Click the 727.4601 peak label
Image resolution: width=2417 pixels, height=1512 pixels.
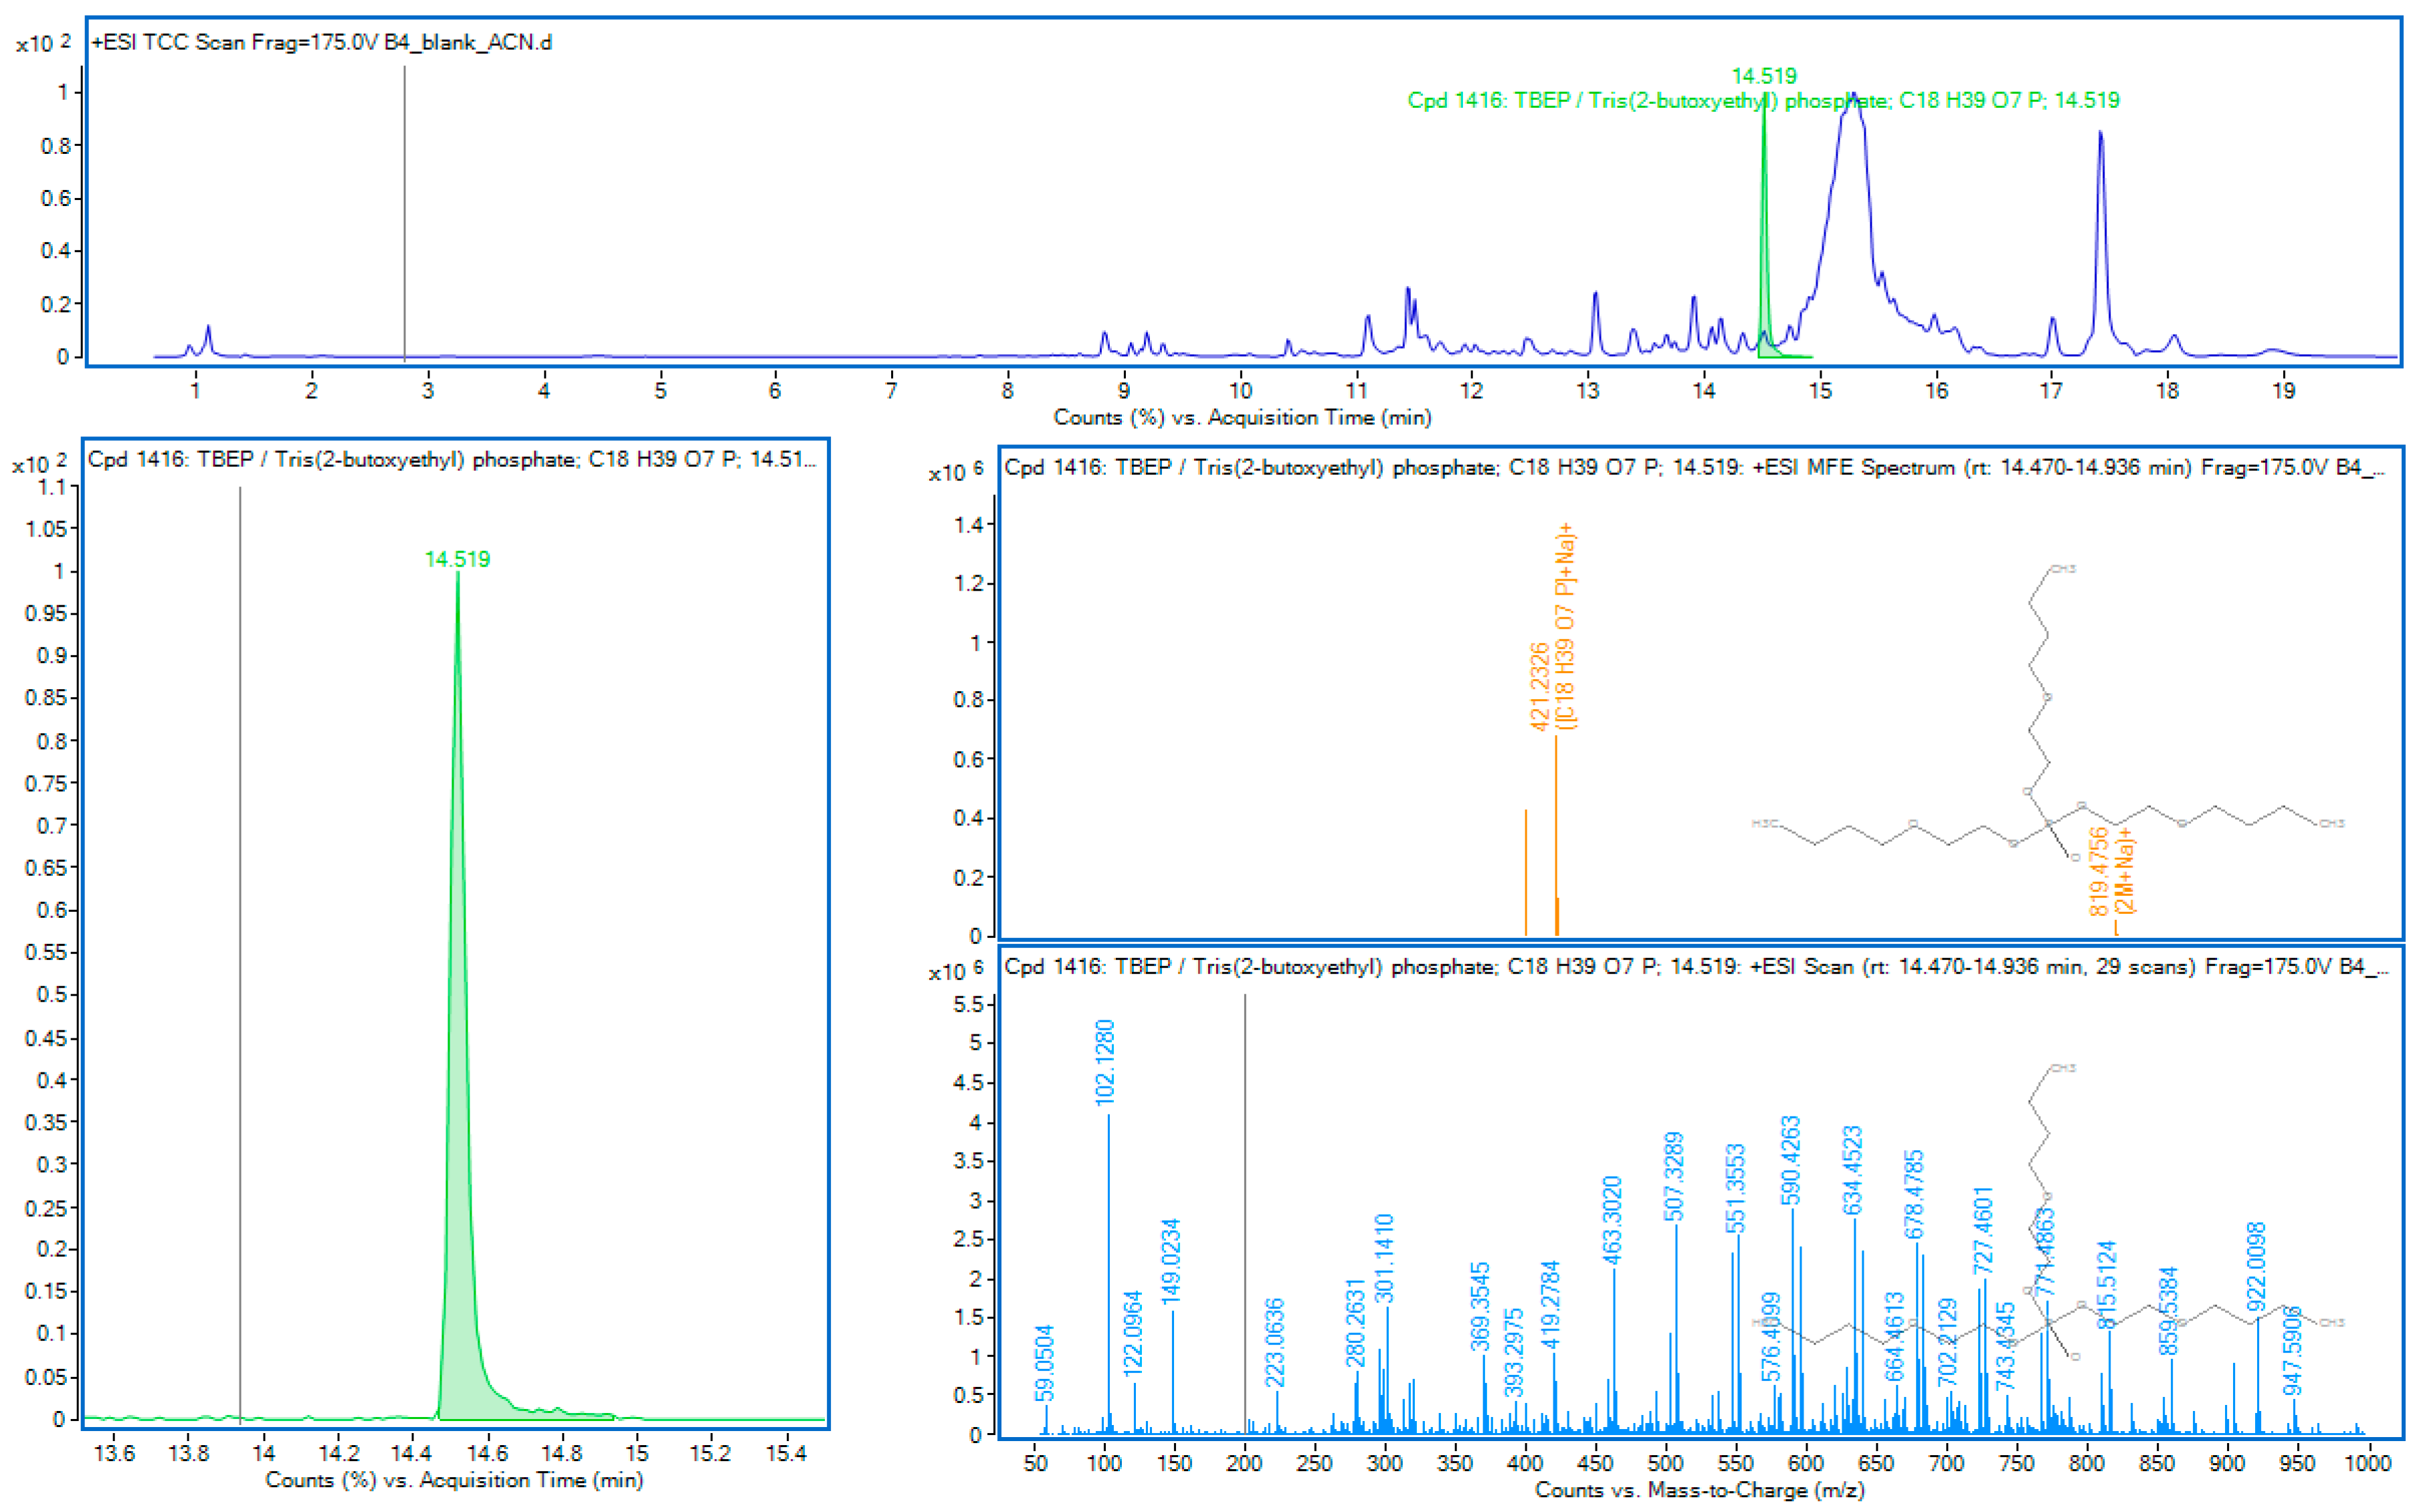(1983, 1230)
